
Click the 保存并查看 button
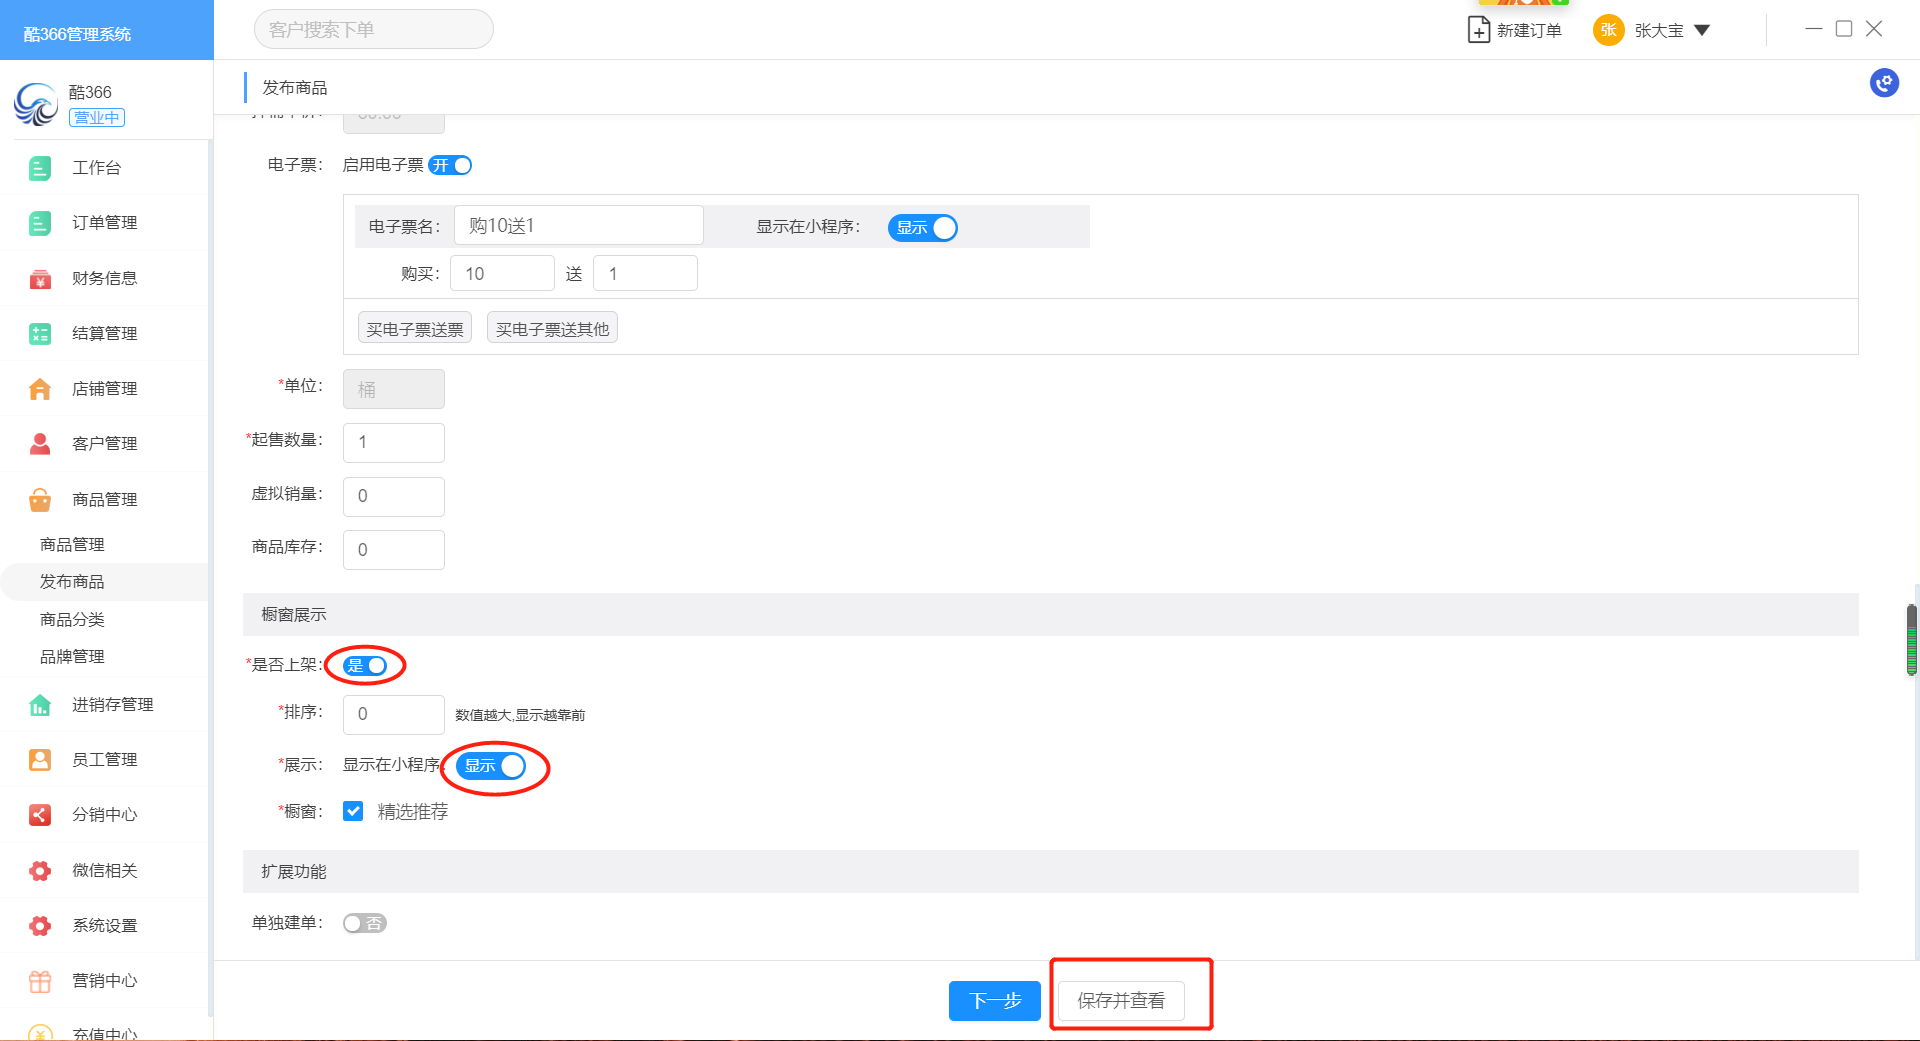[1121, 1001]
